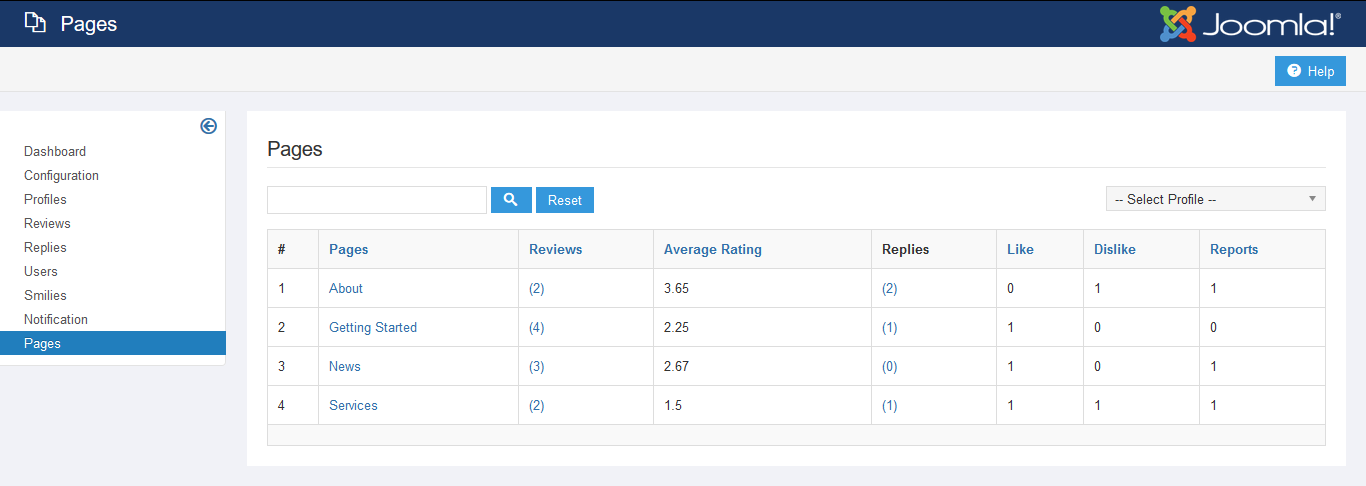Sort by the Dislike column header

pos(1114,250)
